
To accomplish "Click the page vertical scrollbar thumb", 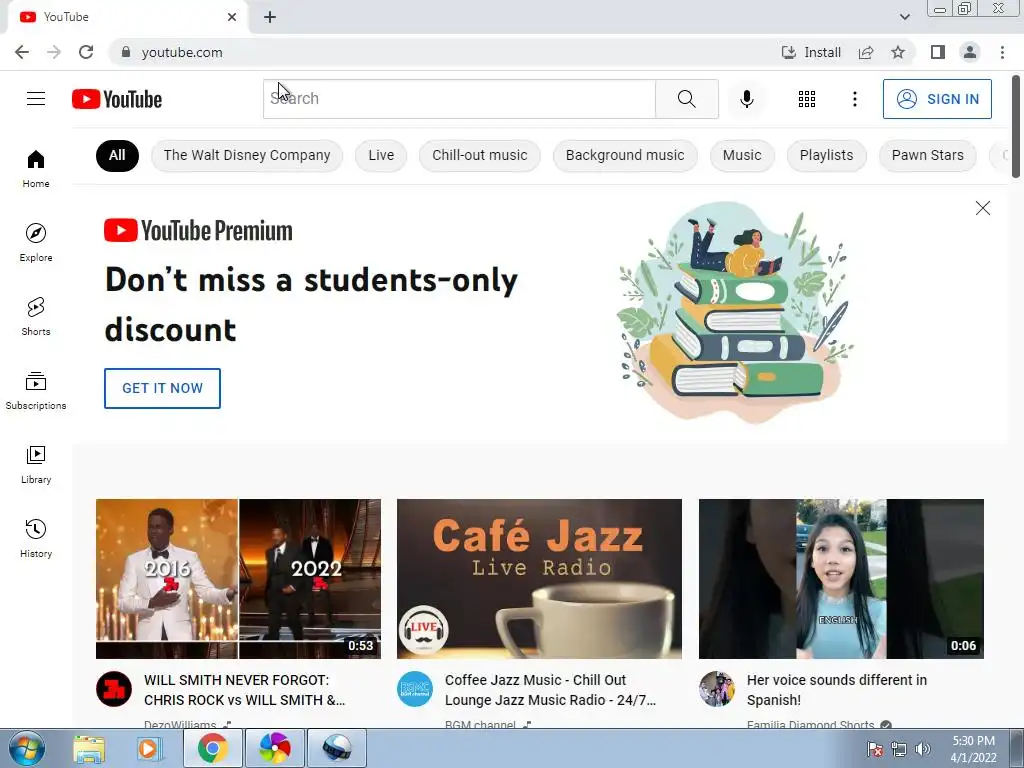I will (1016, 126).
